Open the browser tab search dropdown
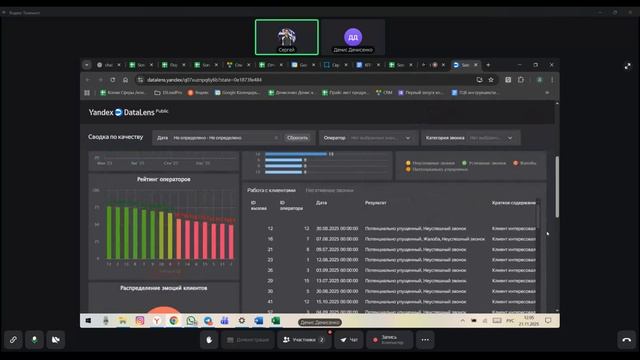Screen dimensions: 640x360 [x=87, y=65]
